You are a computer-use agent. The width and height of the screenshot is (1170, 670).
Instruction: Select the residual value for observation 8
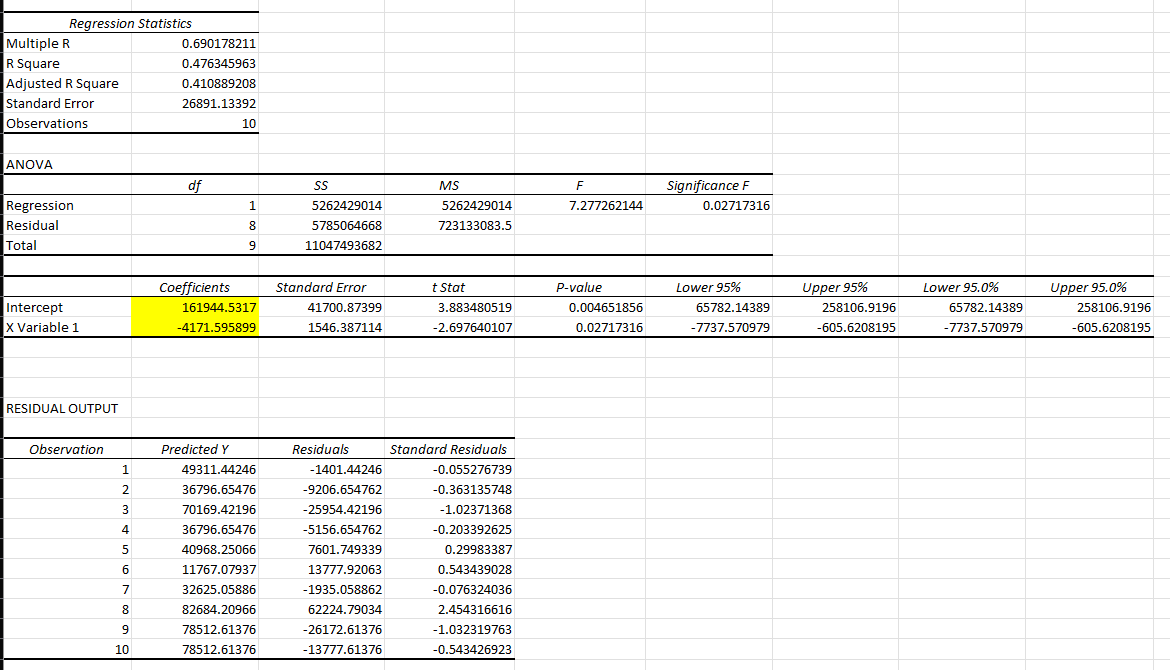click(x=324, y=609)
